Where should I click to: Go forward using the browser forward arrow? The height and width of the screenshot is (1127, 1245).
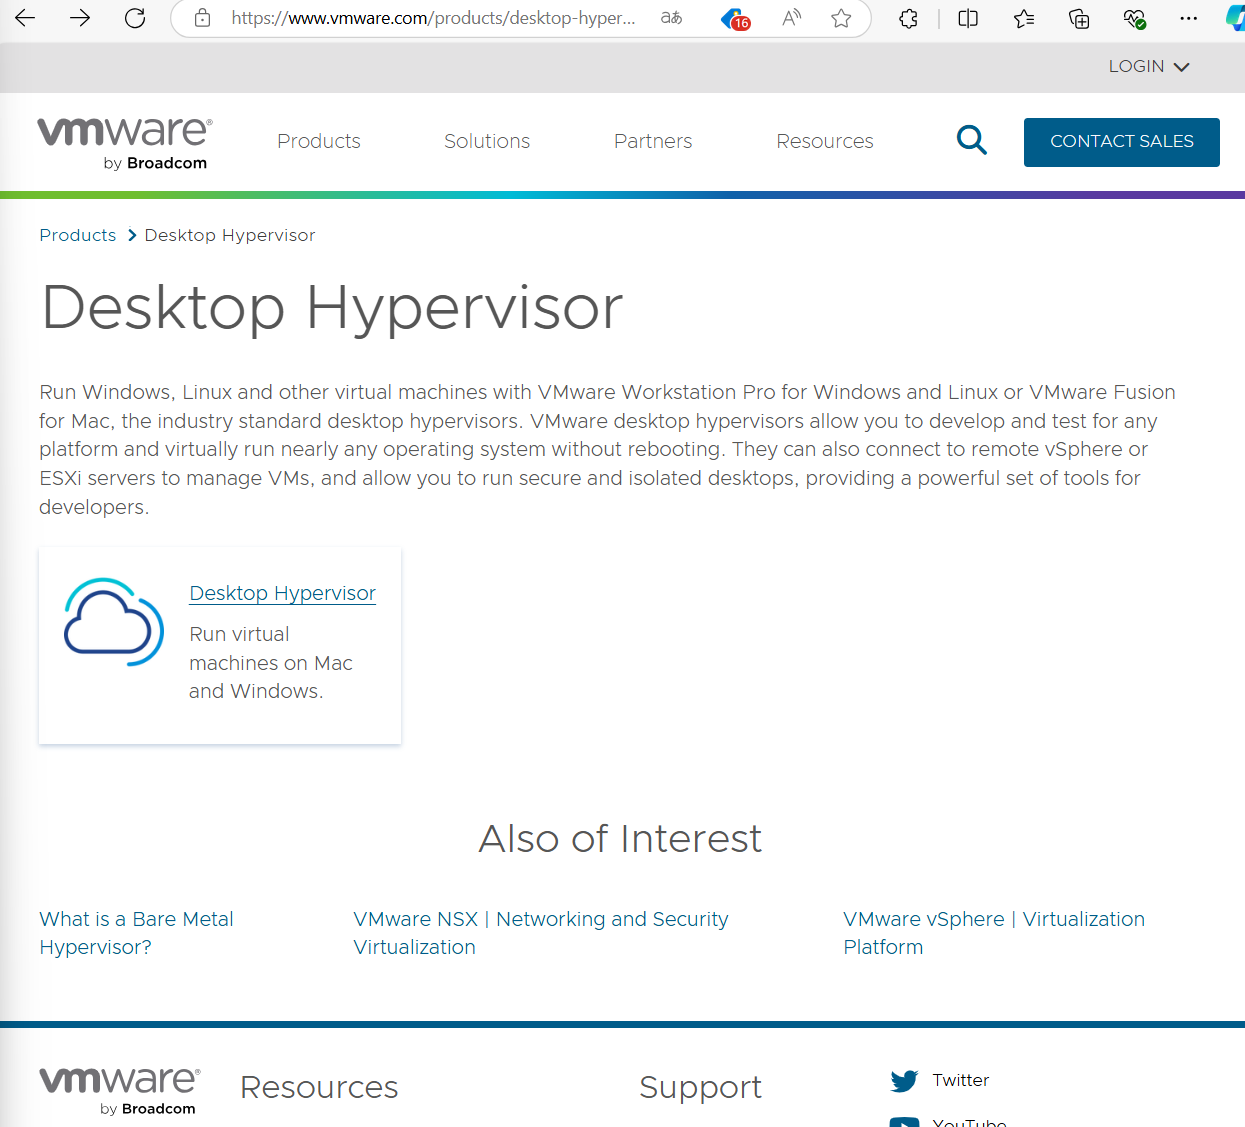(x=80, y=18)
